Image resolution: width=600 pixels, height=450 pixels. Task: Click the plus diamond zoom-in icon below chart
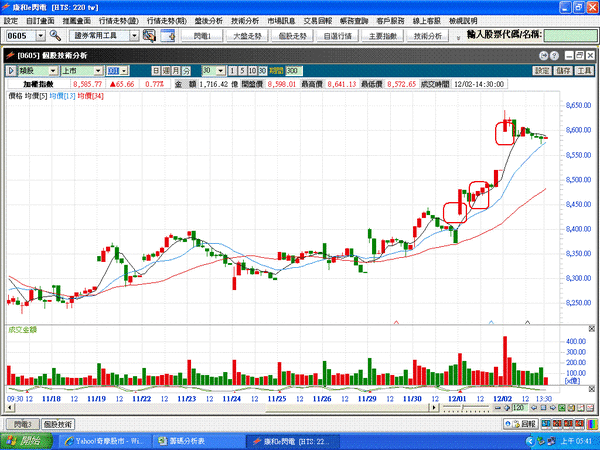coord(507,408)
